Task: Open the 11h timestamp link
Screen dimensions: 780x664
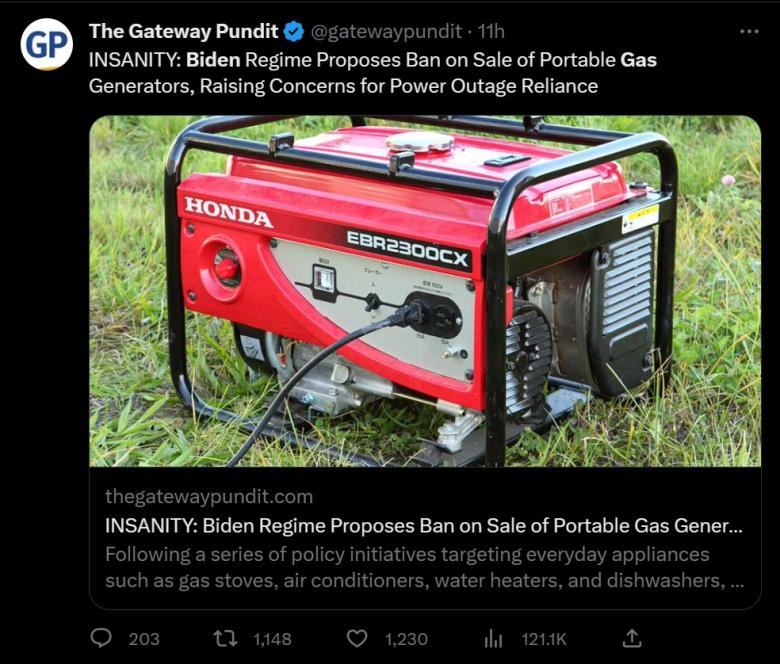Action: click(491, 32)
